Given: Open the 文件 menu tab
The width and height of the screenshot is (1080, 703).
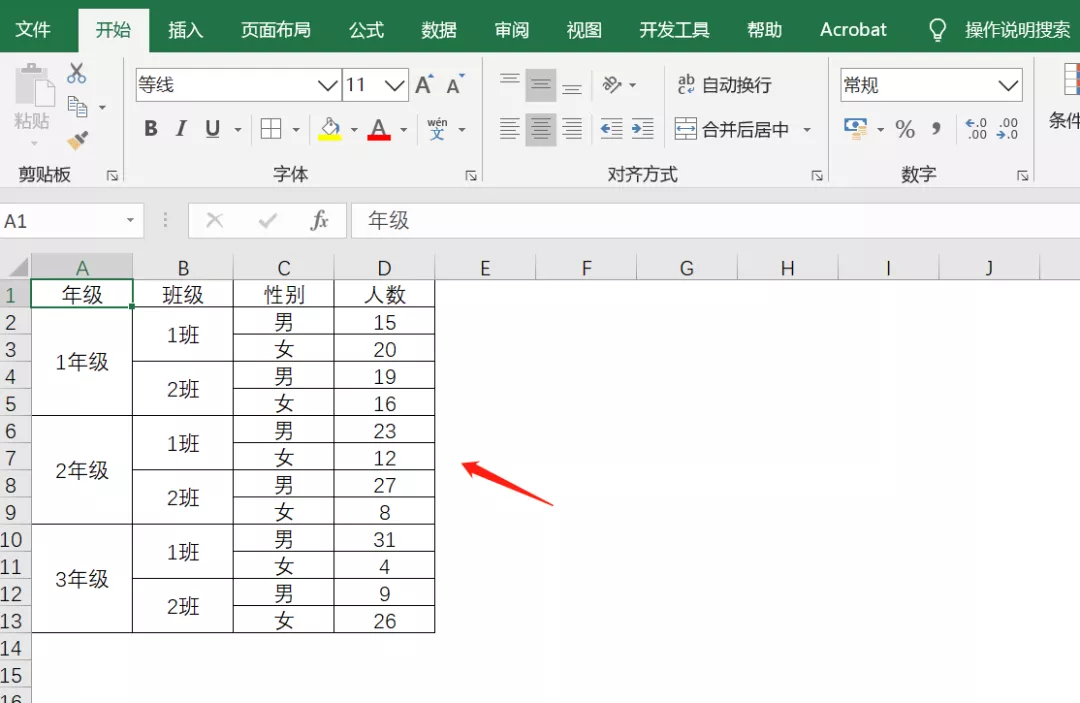Looking at the screenshot, I should [33, 30].
